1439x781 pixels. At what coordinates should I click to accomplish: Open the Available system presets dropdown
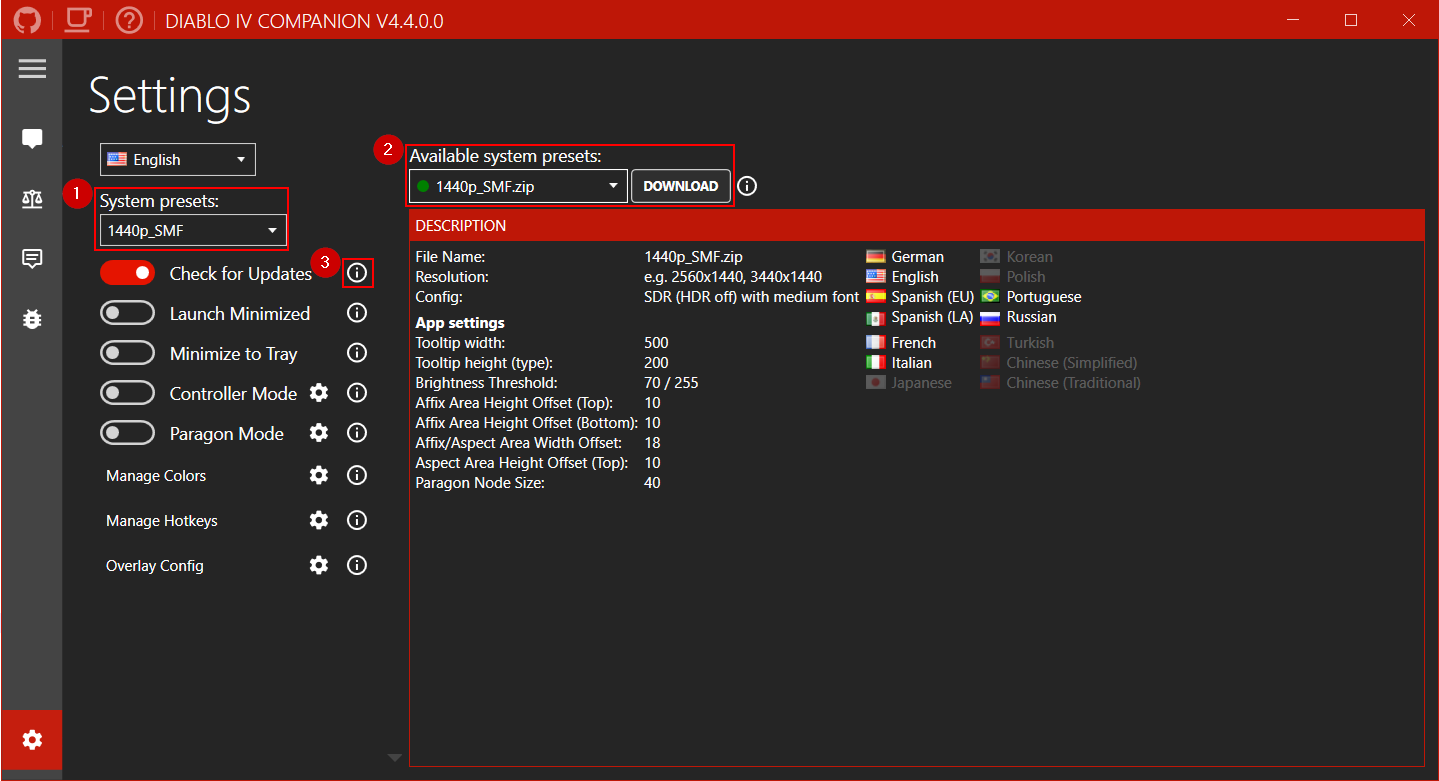coord(518,186)
